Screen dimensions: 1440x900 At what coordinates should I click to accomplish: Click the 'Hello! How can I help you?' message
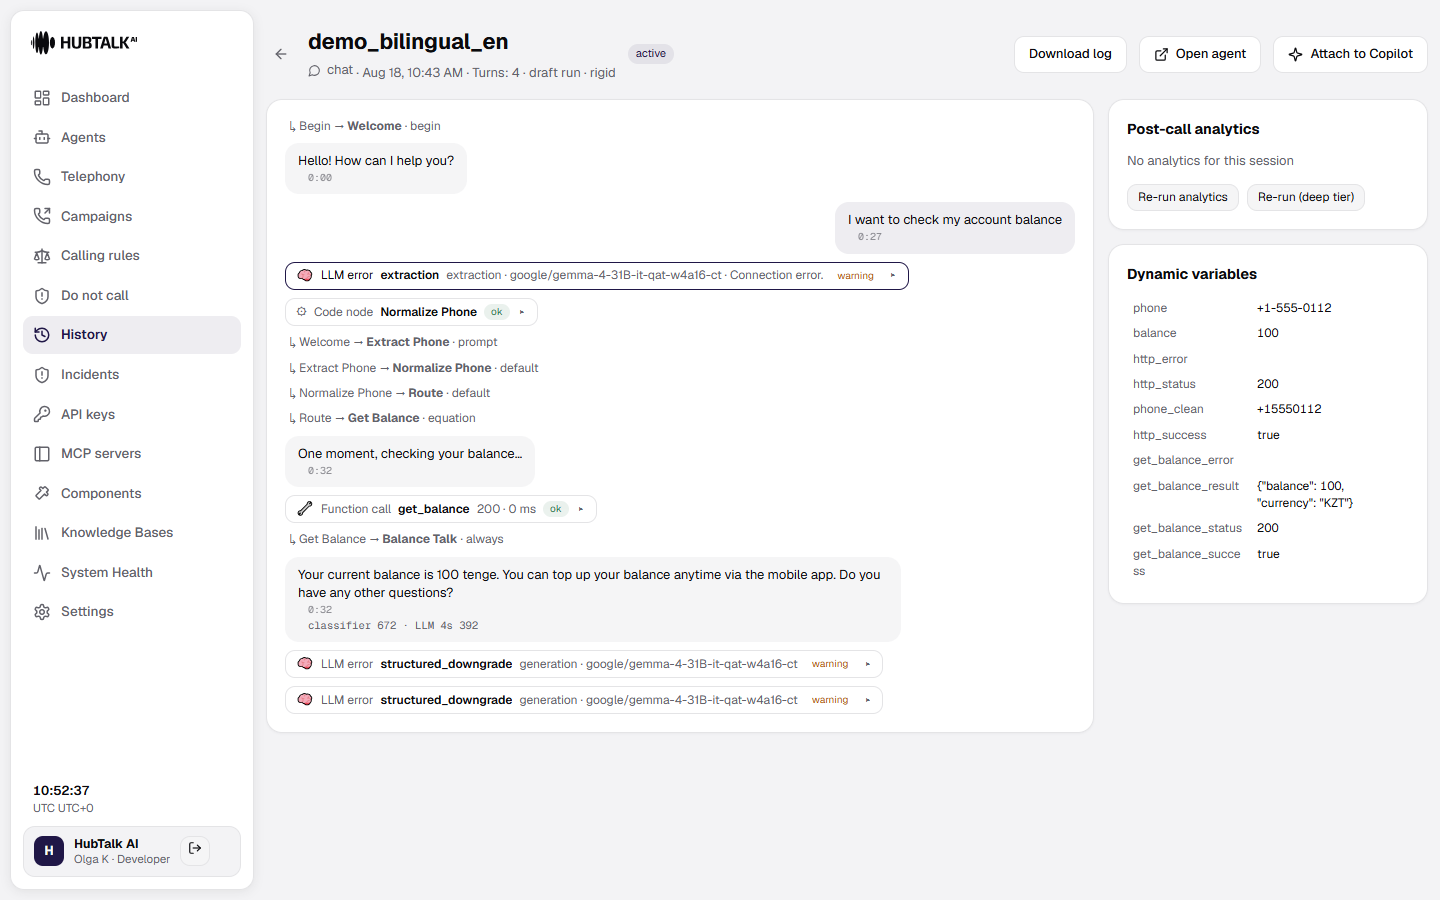click(376, 167)
